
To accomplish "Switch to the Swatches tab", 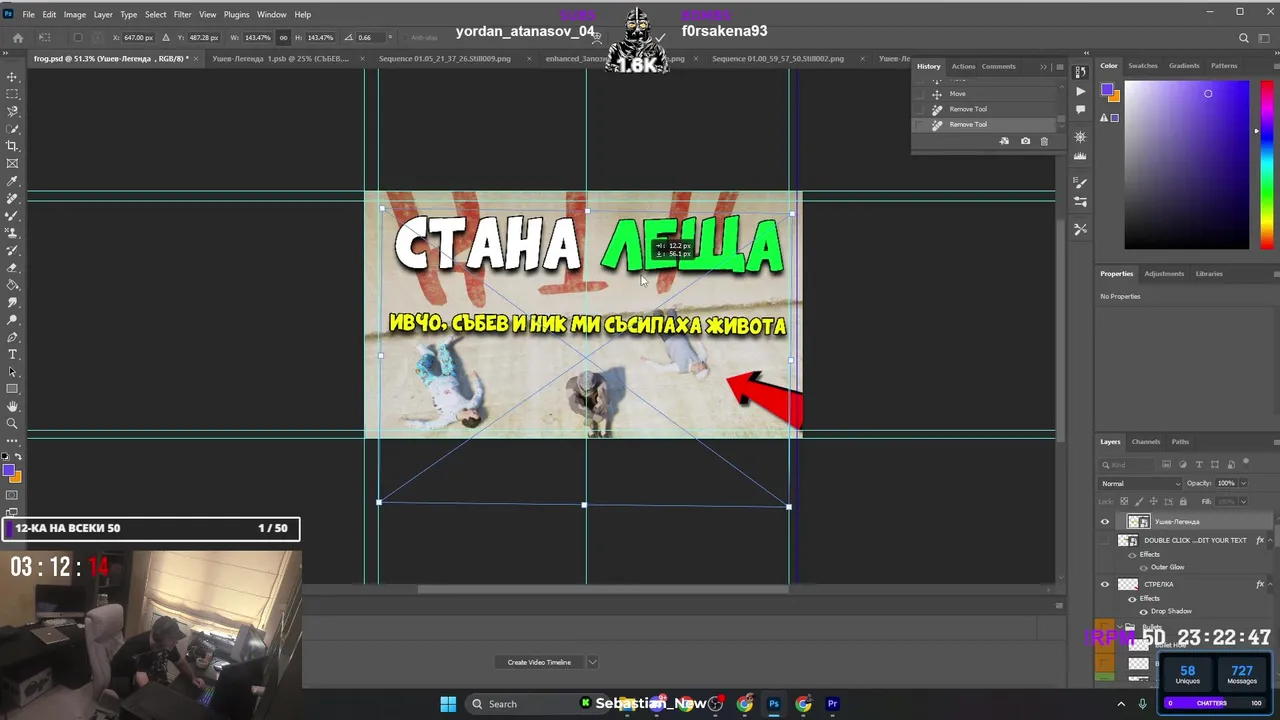I will click(x=1143, y=66).
